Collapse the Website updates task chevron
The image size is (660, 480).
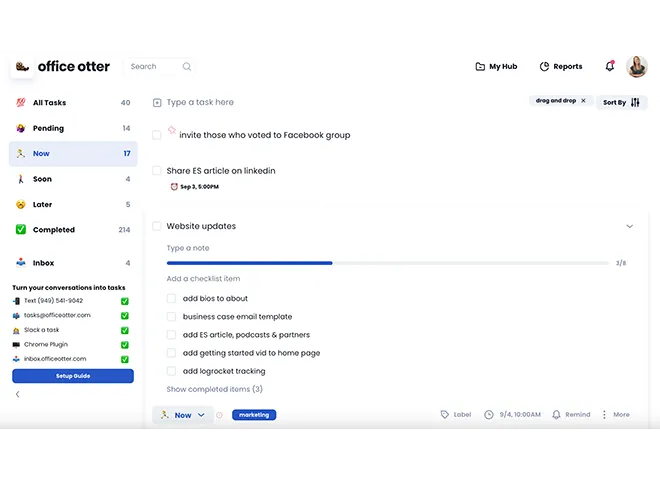[x=629, y=227]
